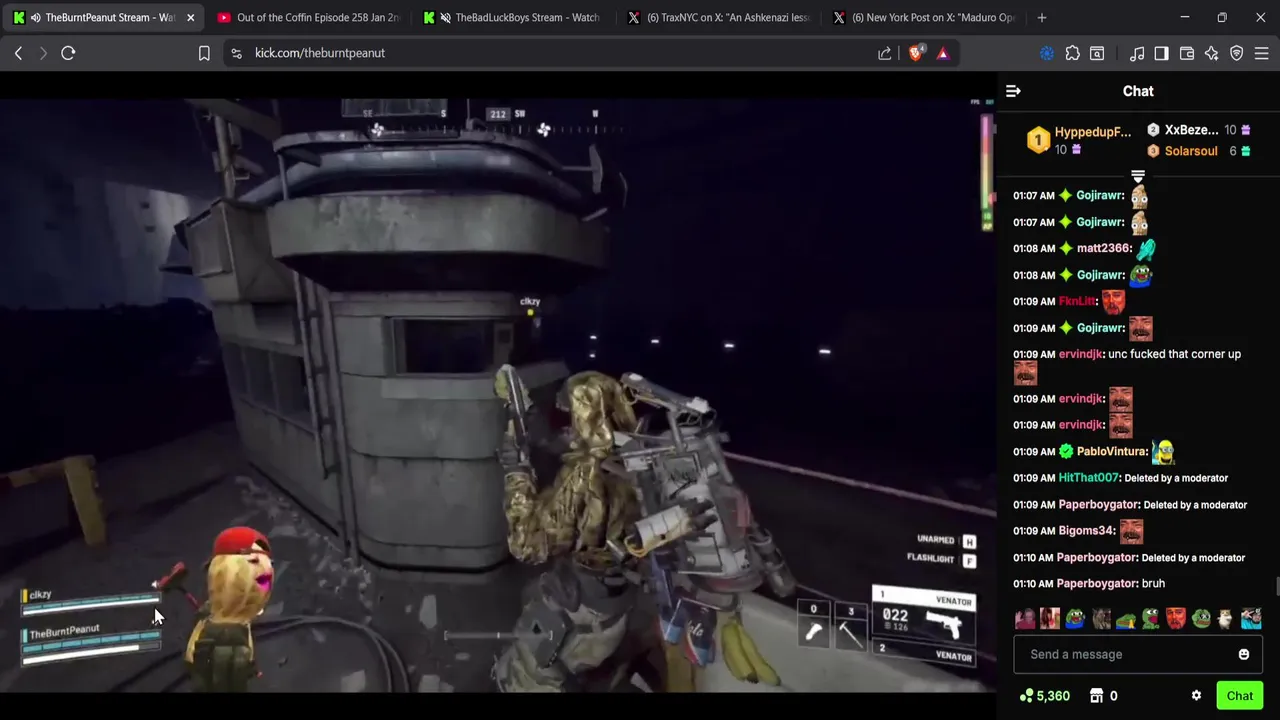Viewport: 1280px width, 720px height.
Task: Open the Extensions puzzle piece menu
Action: click(x=1073, y=53)
